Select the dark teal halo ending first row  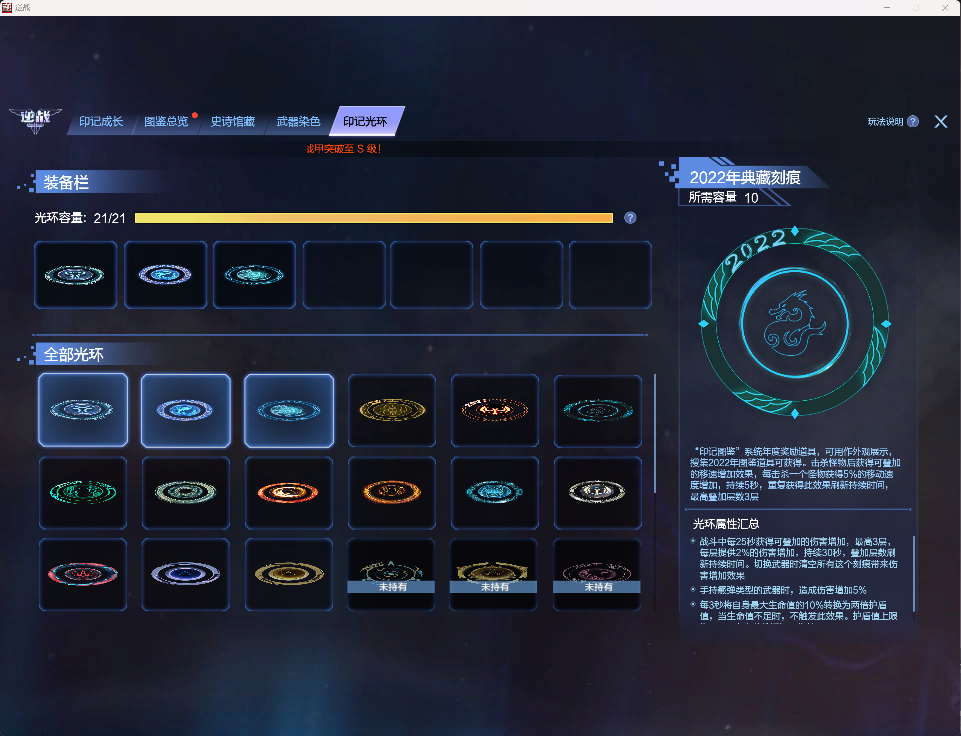pos(598,410)
